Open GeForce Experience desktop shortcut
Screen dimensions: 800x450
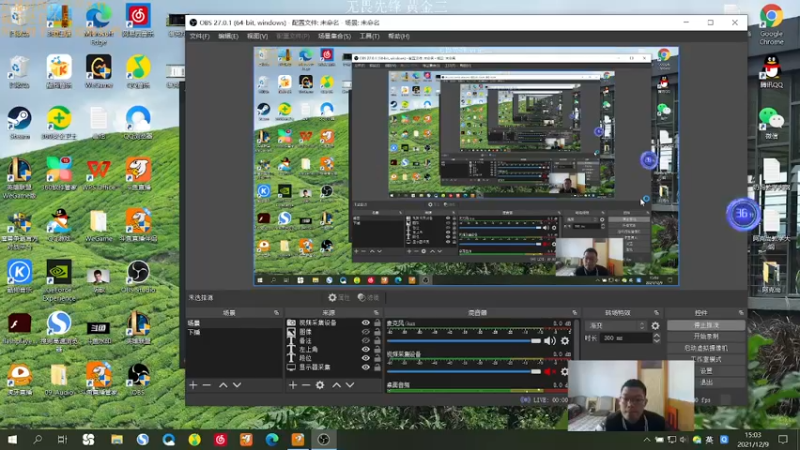(x=59, y=281)
